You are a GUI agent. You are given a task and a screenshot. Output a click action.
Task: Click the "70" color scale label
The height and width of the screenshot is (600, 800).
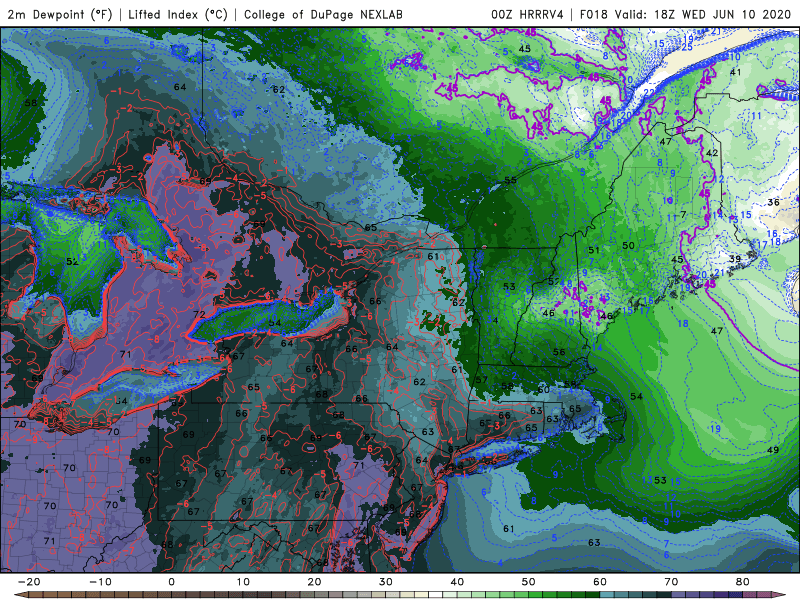[x=671, y=582]
